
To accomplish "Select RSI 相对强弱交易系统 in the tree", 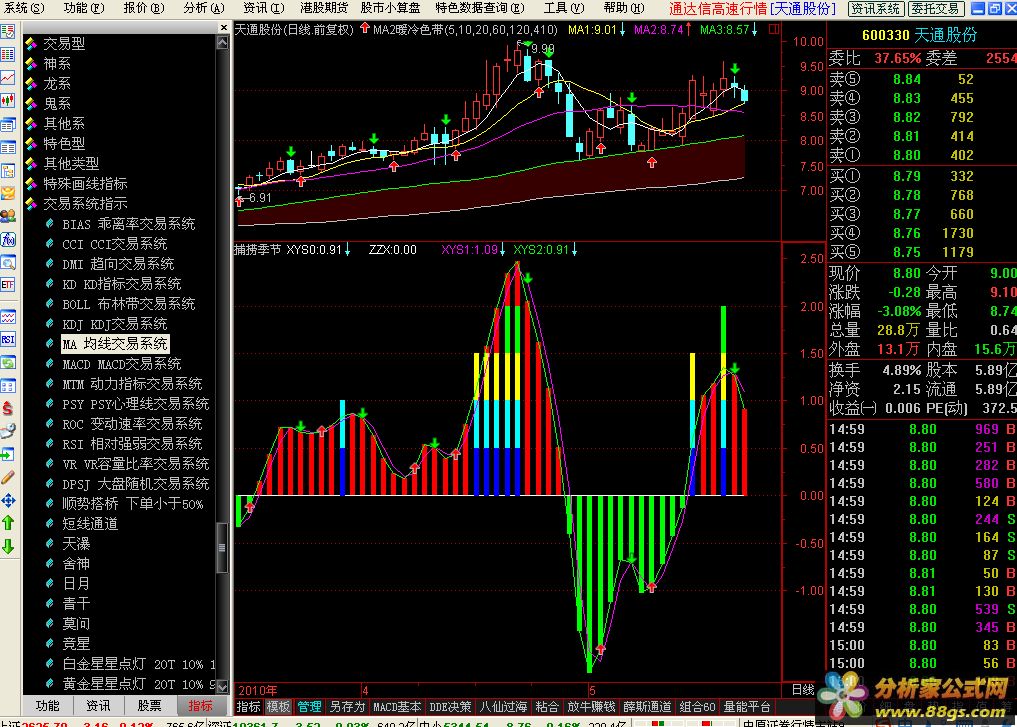I will [132, 444].
